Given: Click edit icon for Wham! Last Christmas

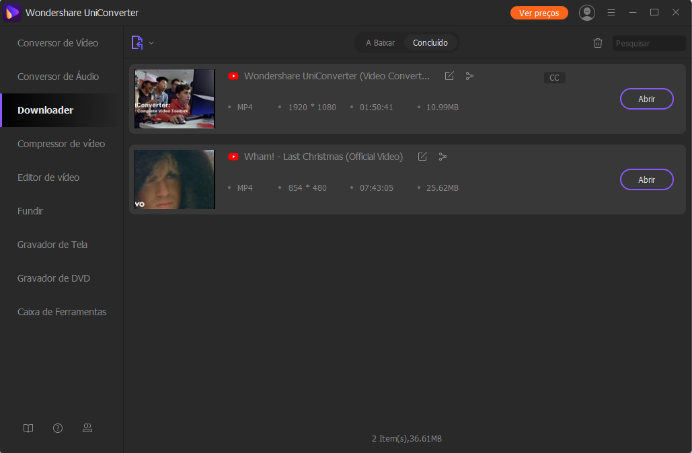Looking at the screenshot, I should click(x=422, y=157).
